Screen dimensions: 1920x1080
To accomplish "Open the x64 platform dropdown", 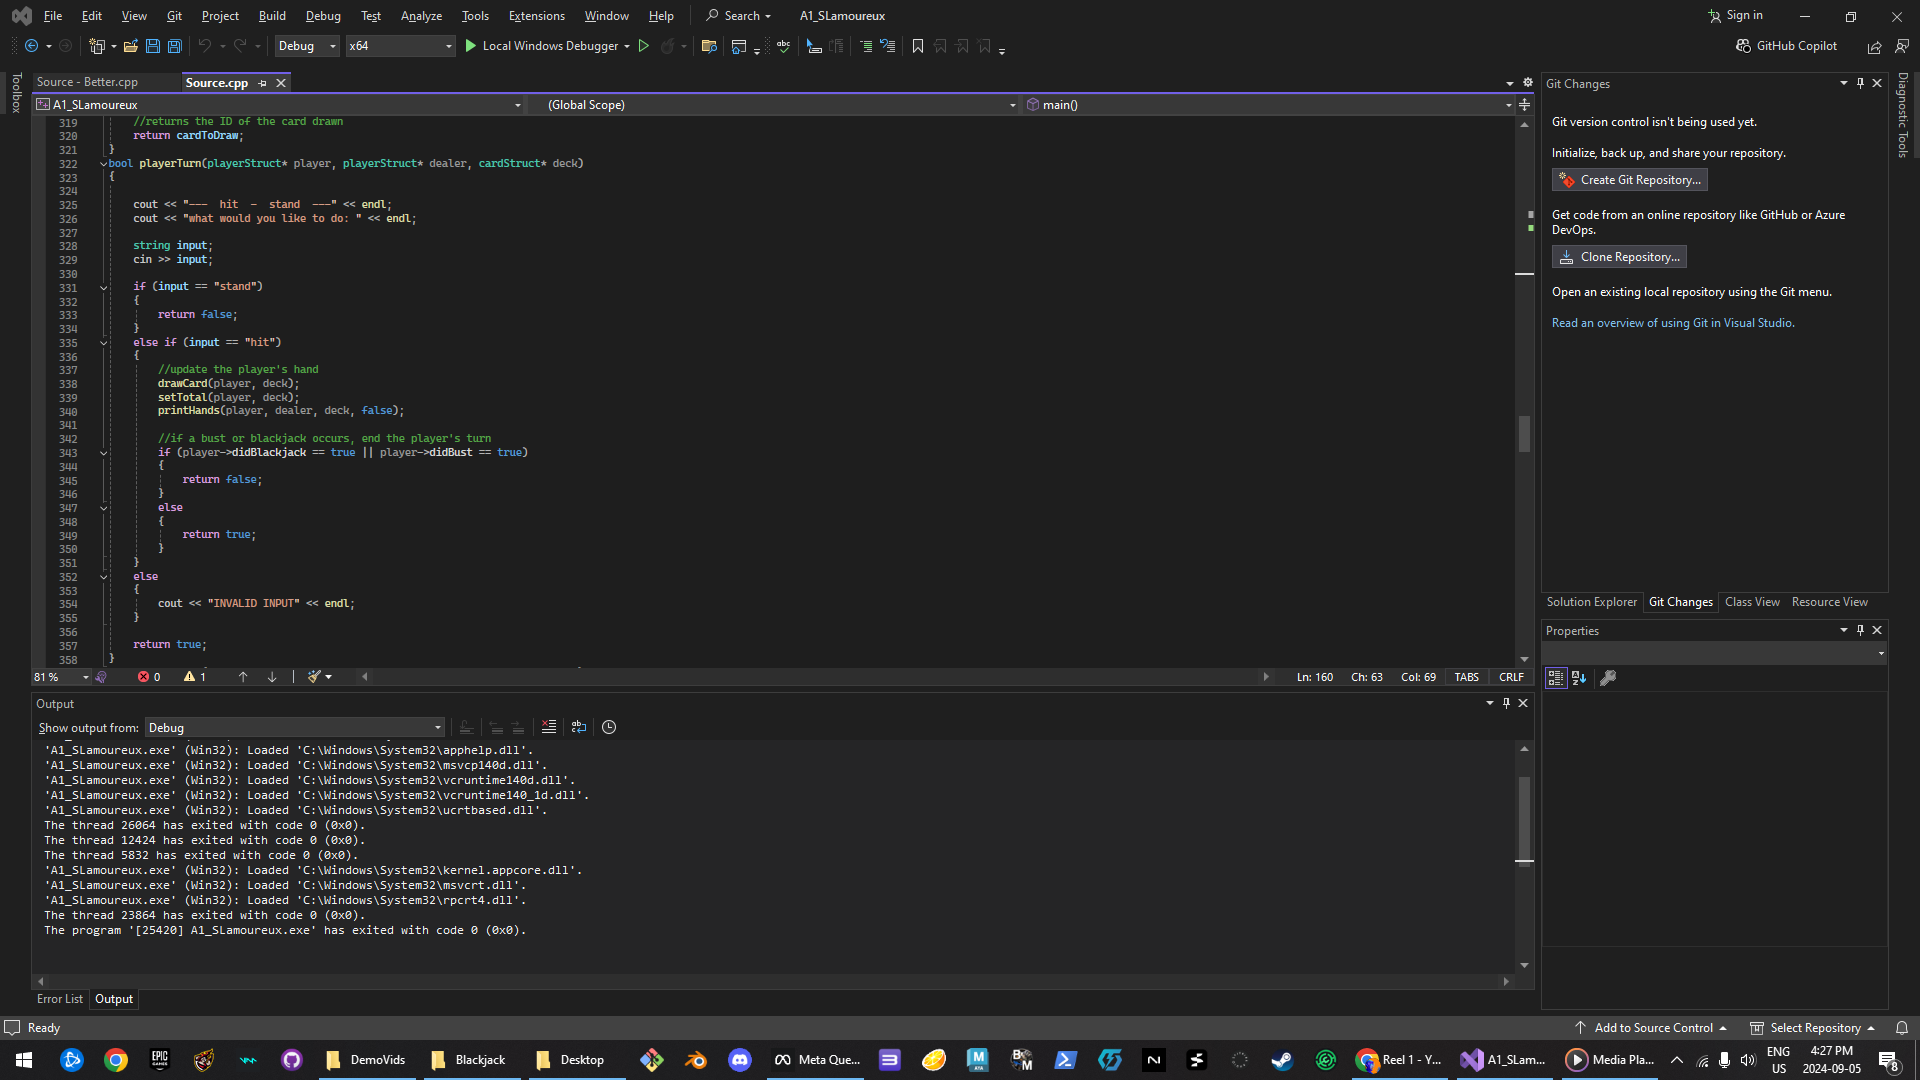I will coord(400,46).
